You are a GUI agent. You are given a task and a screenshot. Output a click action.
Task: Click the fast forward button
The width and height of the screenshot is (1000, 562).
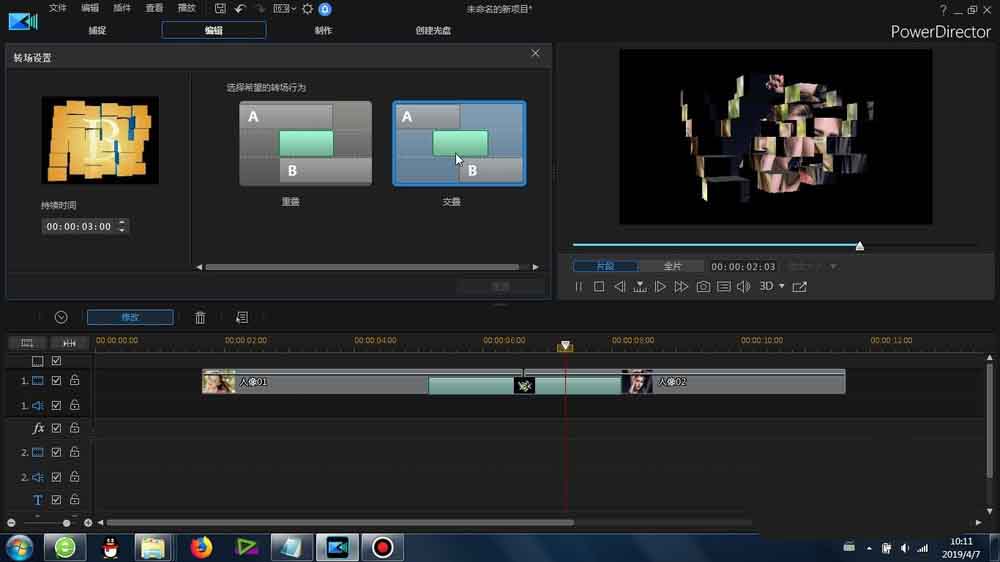(x=681, y=286)
